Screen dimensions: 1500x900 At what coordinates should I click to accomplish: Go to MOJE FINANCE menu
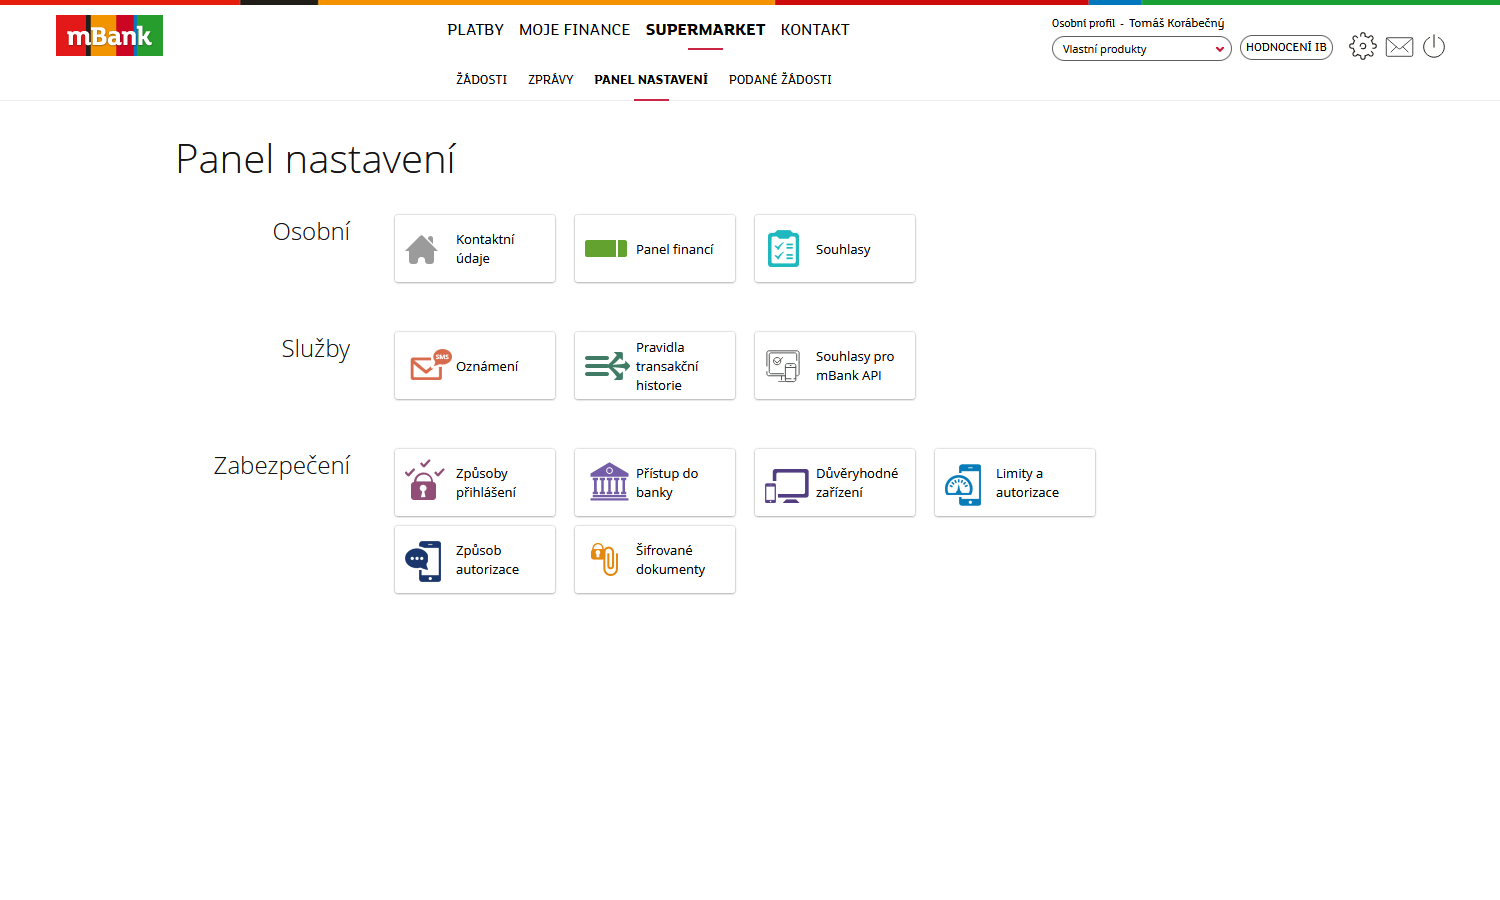574,30
